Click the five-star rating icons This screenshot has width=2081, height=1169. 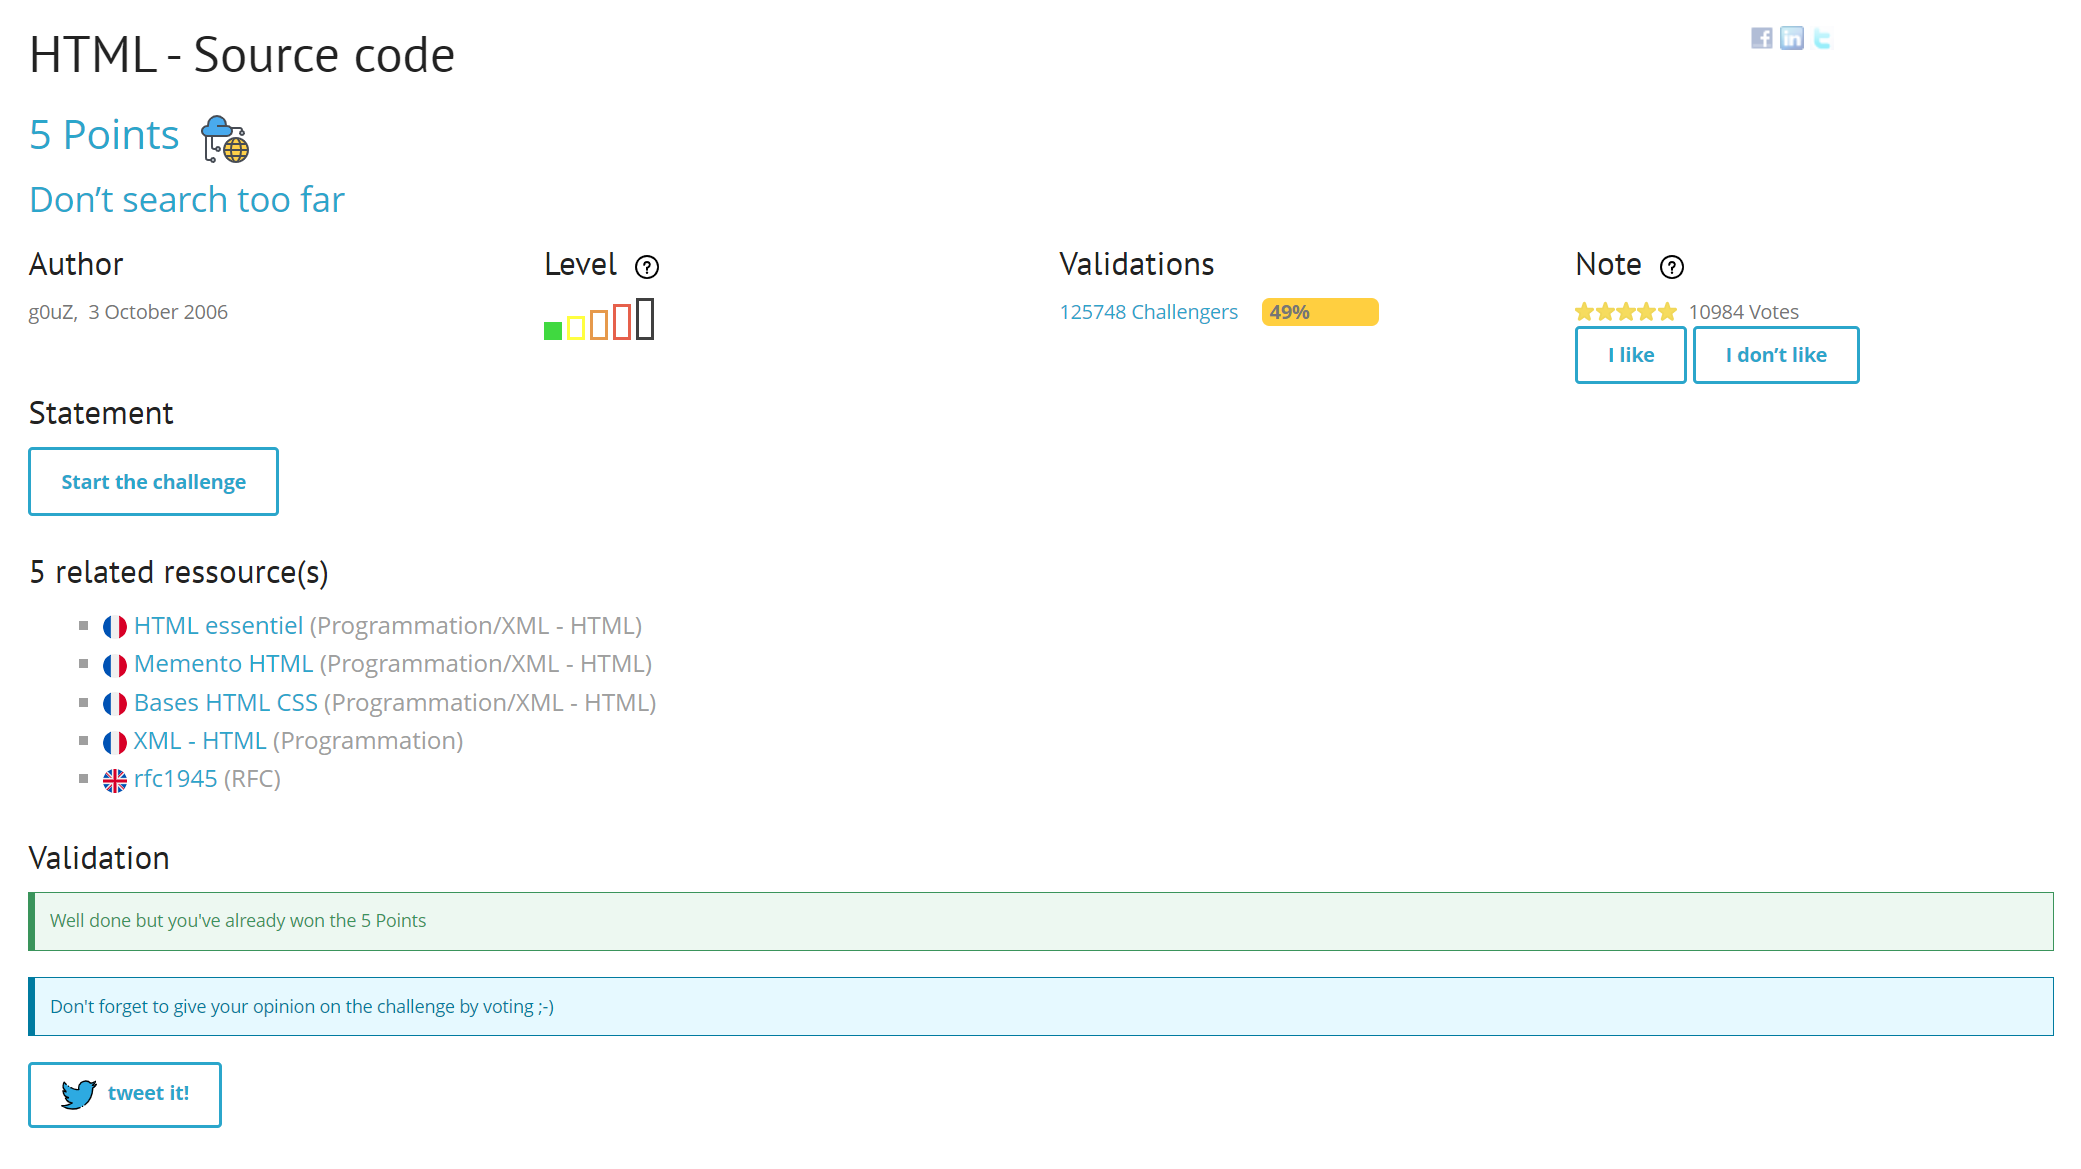click(x=1625, y=312)
